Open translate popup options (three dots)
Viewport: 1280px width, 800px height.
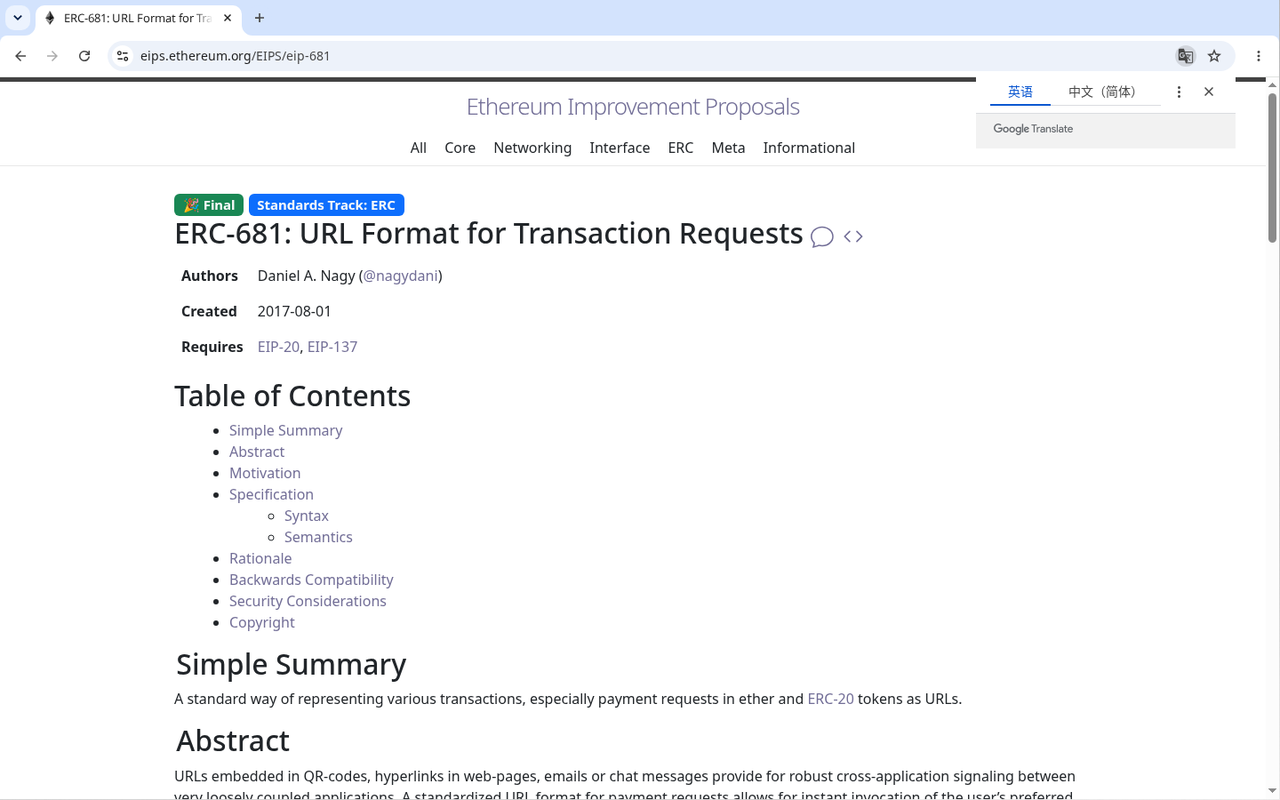tap(1179, 92)
